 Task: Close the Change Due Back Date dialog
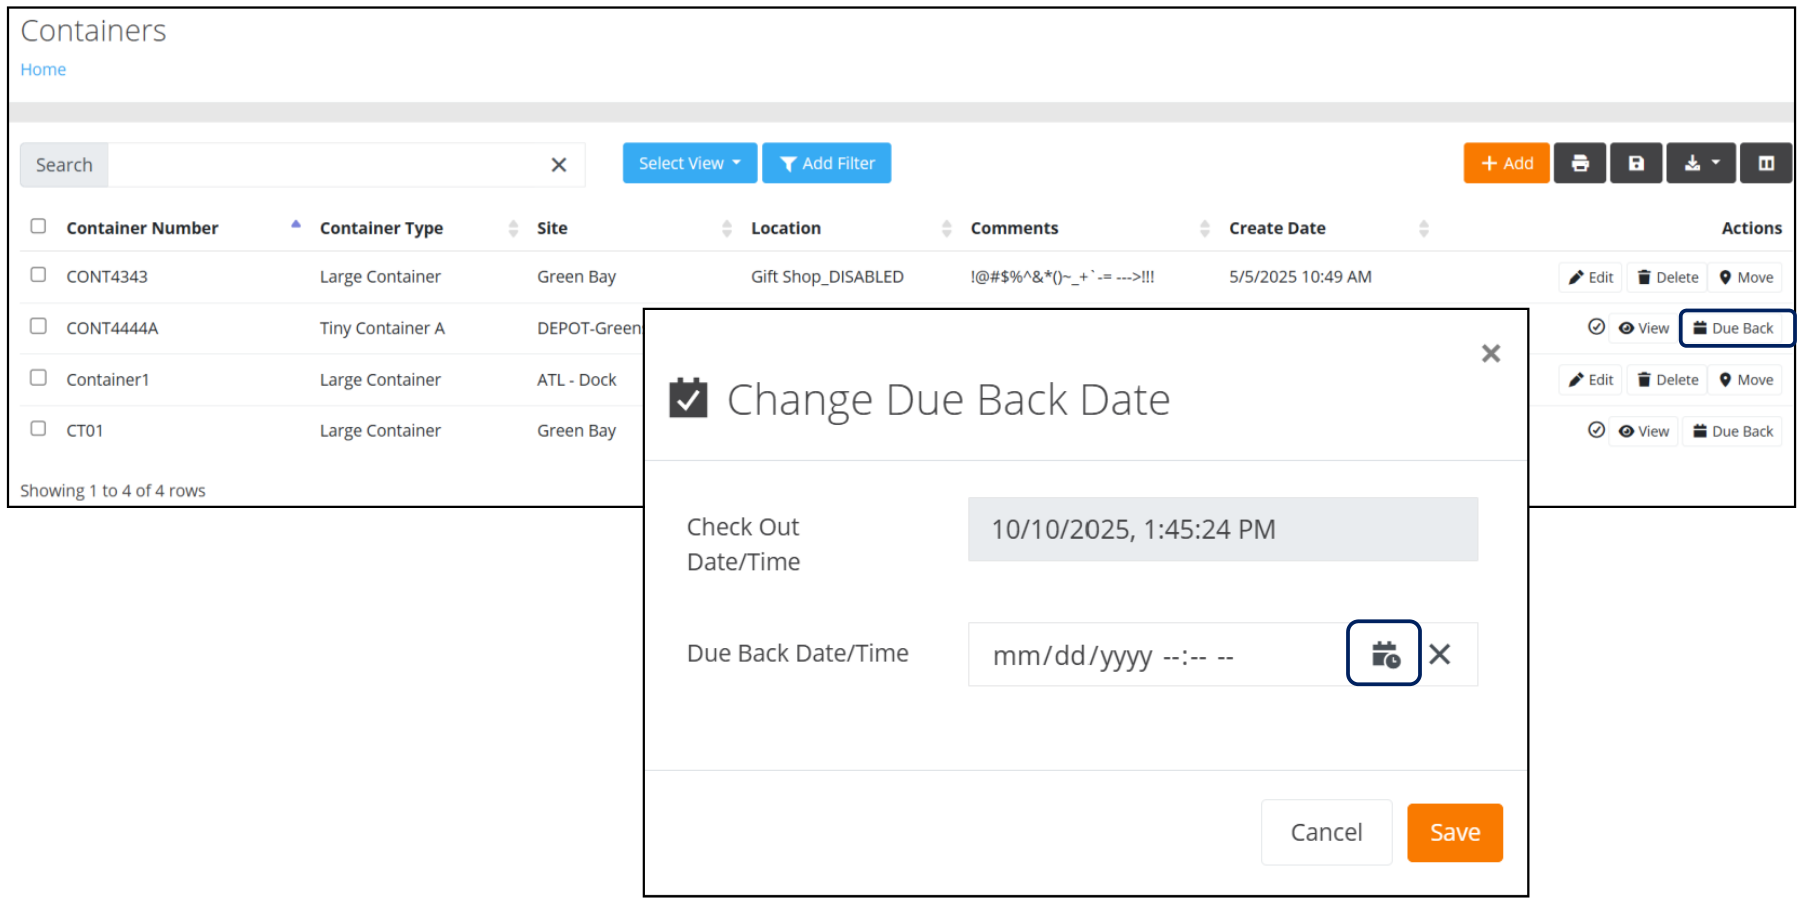point(1491,353)
